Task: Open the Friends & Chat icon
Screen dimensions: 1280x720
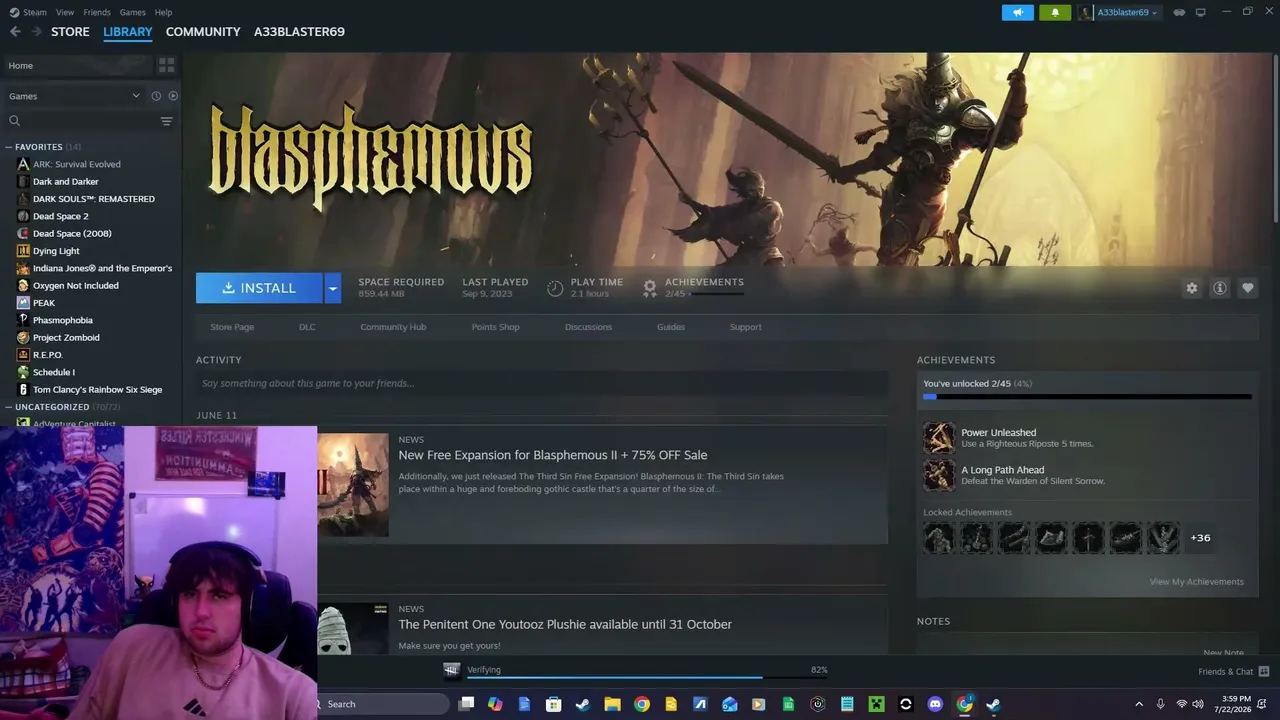Action: coord(1264,671)
